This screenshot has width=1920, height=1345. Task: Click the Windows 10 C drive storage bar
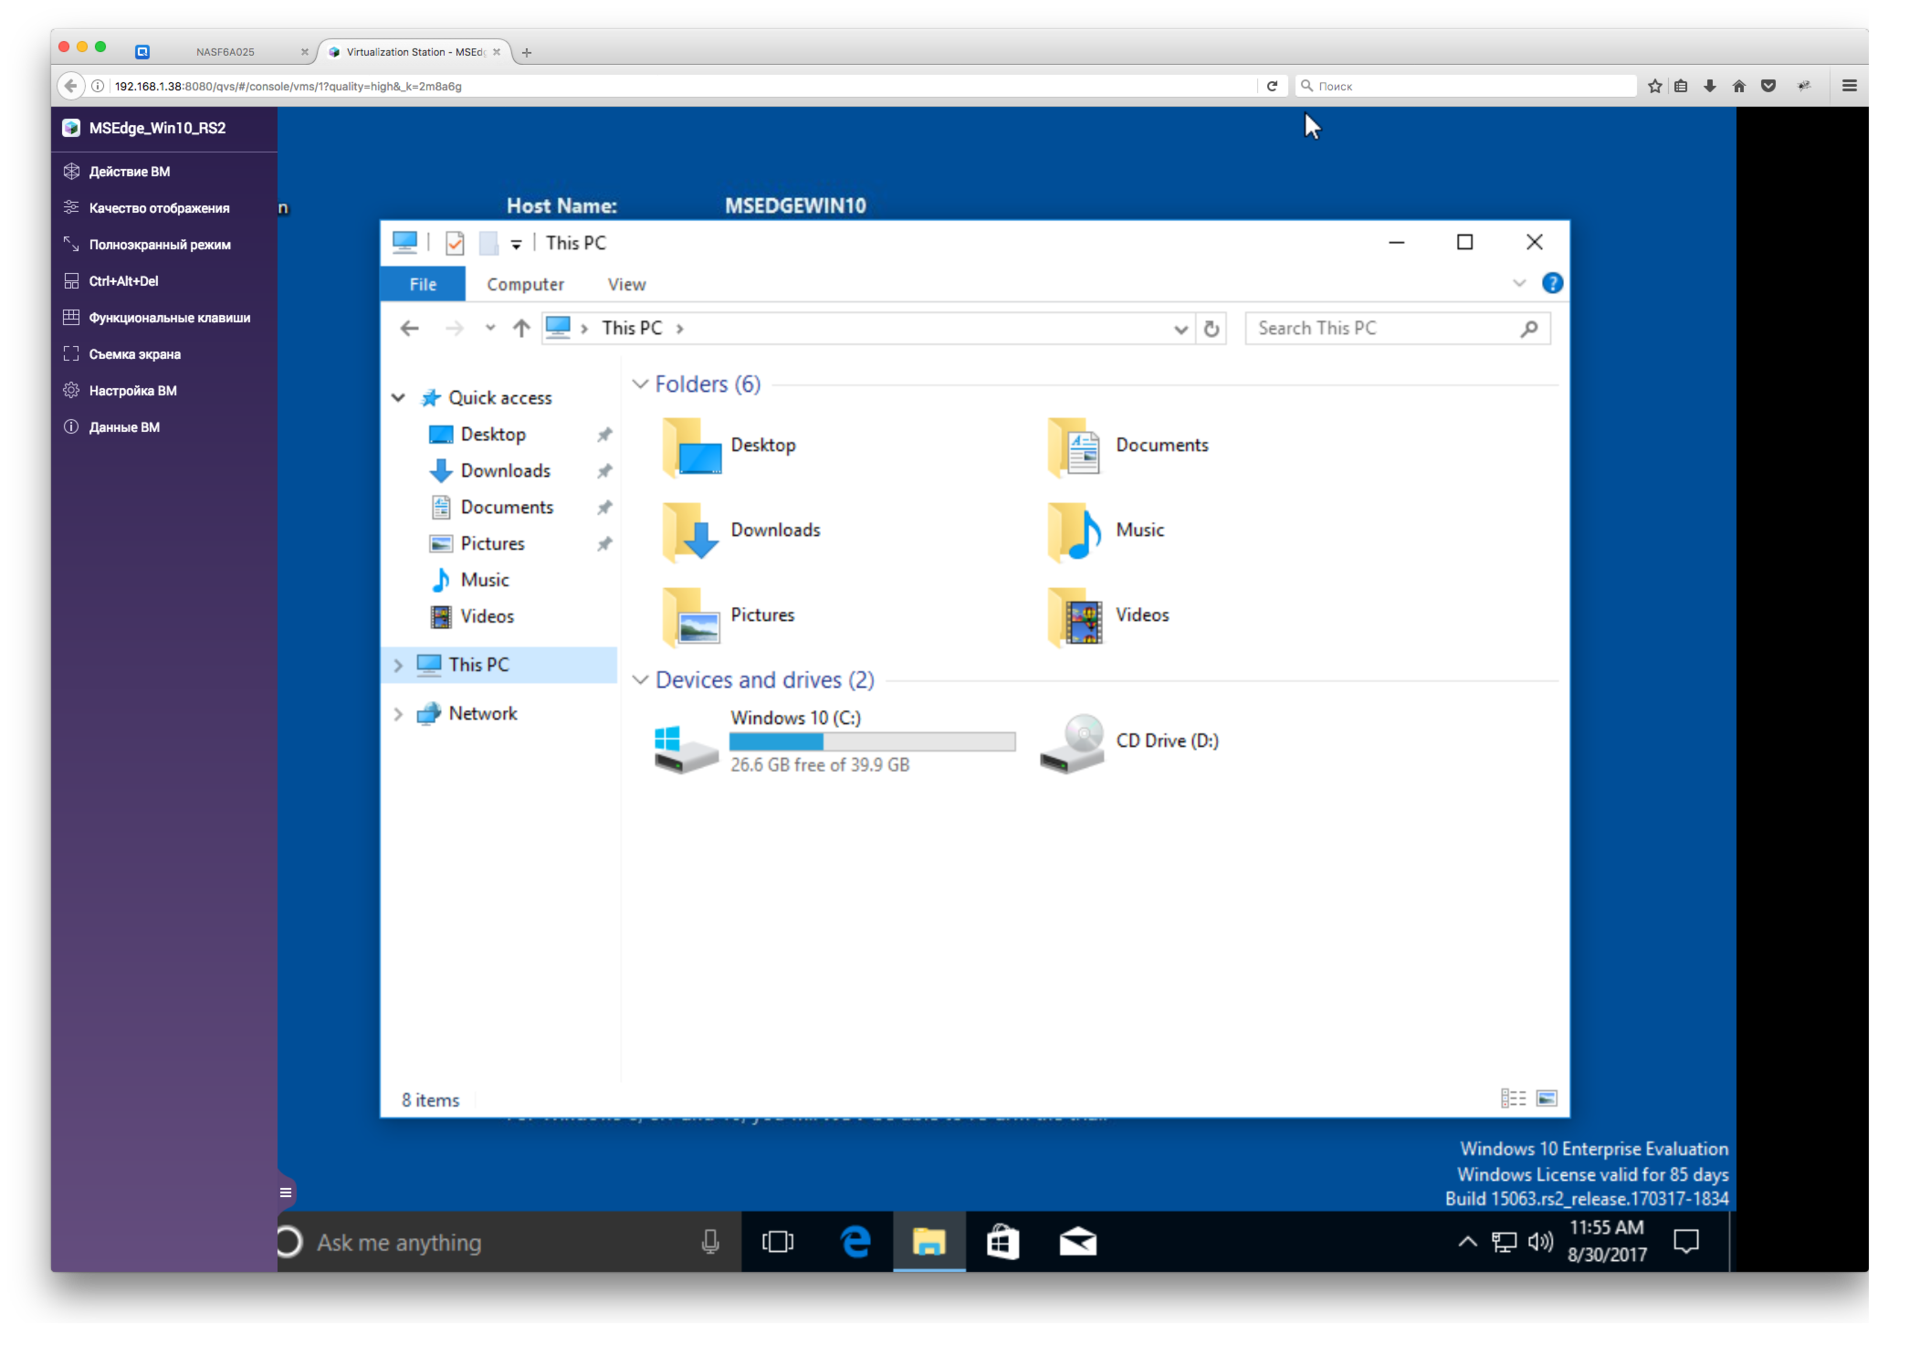pyautogui.click(x=872, y=743)
